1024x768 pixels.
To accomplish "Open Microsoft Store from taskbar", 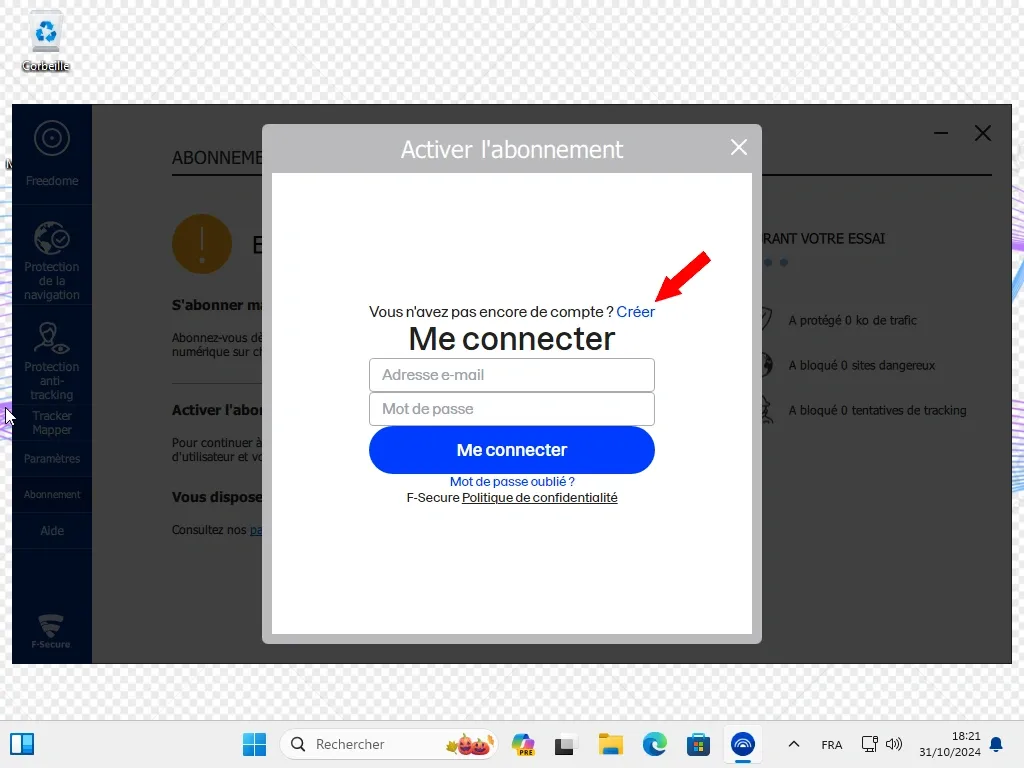I will pyautogui.click(x=698, y=744).
